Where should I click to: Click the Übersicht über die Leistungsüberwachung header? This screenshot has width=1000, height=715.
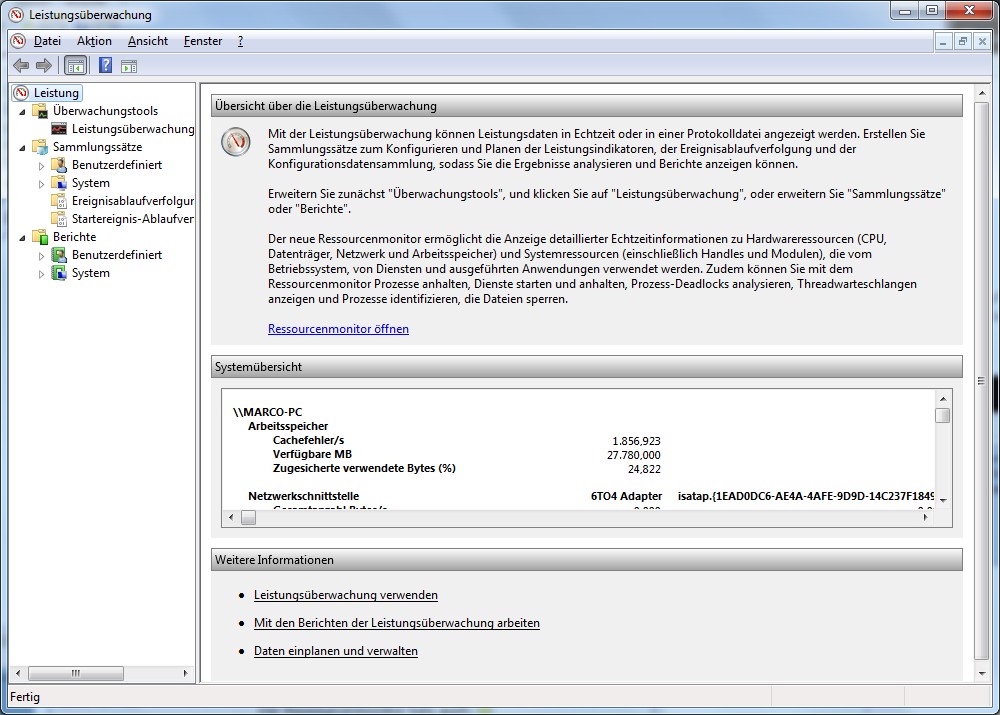(x=587, y=106)
